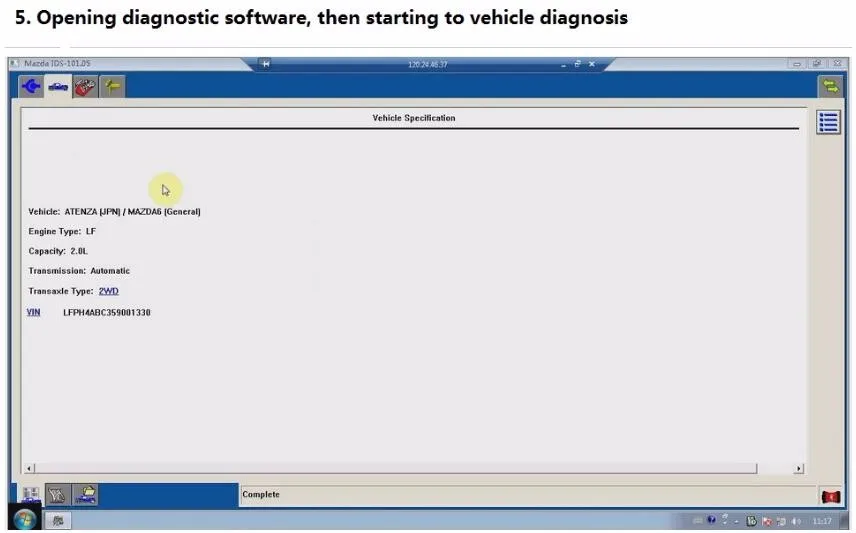
Task: Click the Transmission: Automatic text
Action: click(79, 271)
